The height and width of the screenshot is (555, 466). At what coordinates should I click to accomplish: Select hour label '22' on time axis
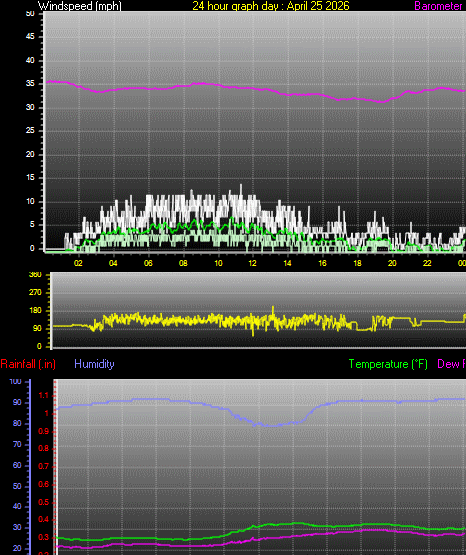pyautogui.click(x=427, y=263)
